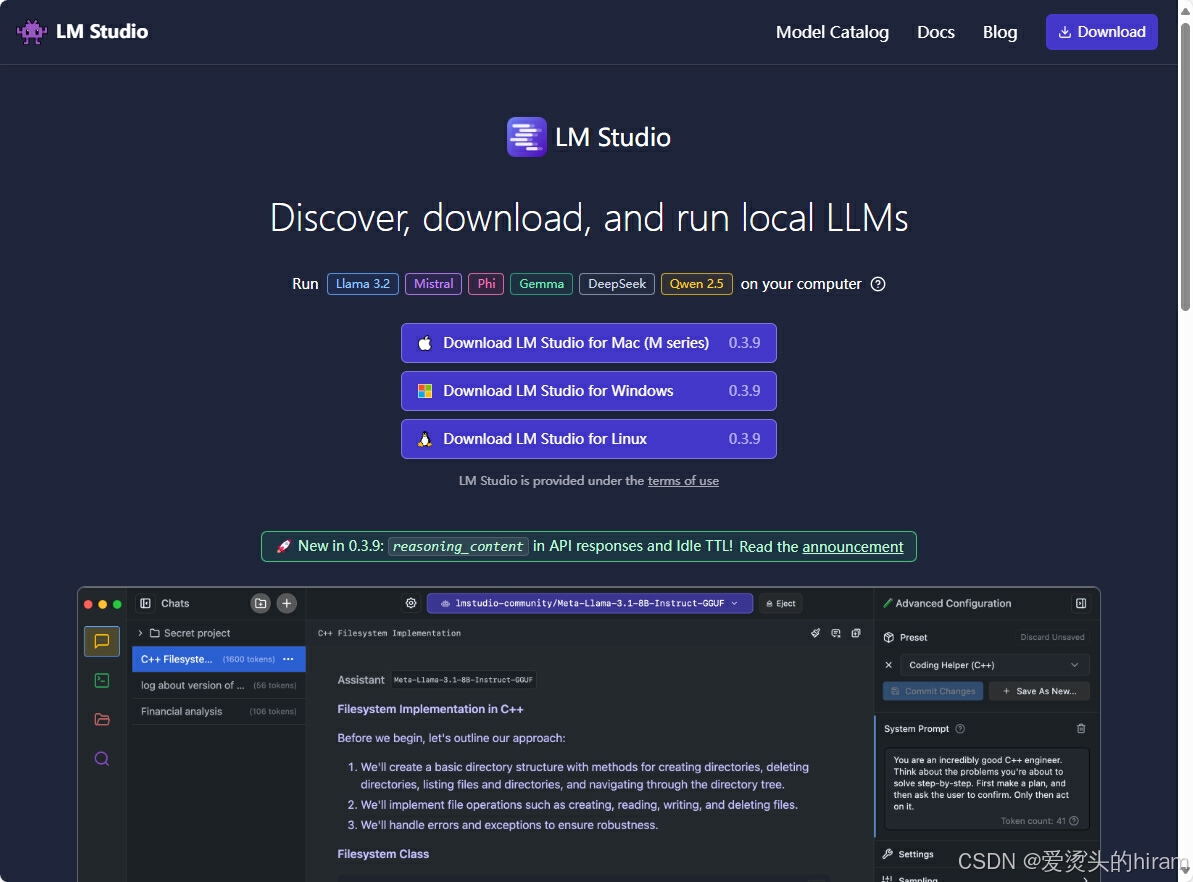Start a new chat with plus icon
Viewport: 1193px width, 882px height.
coord(287,603)
